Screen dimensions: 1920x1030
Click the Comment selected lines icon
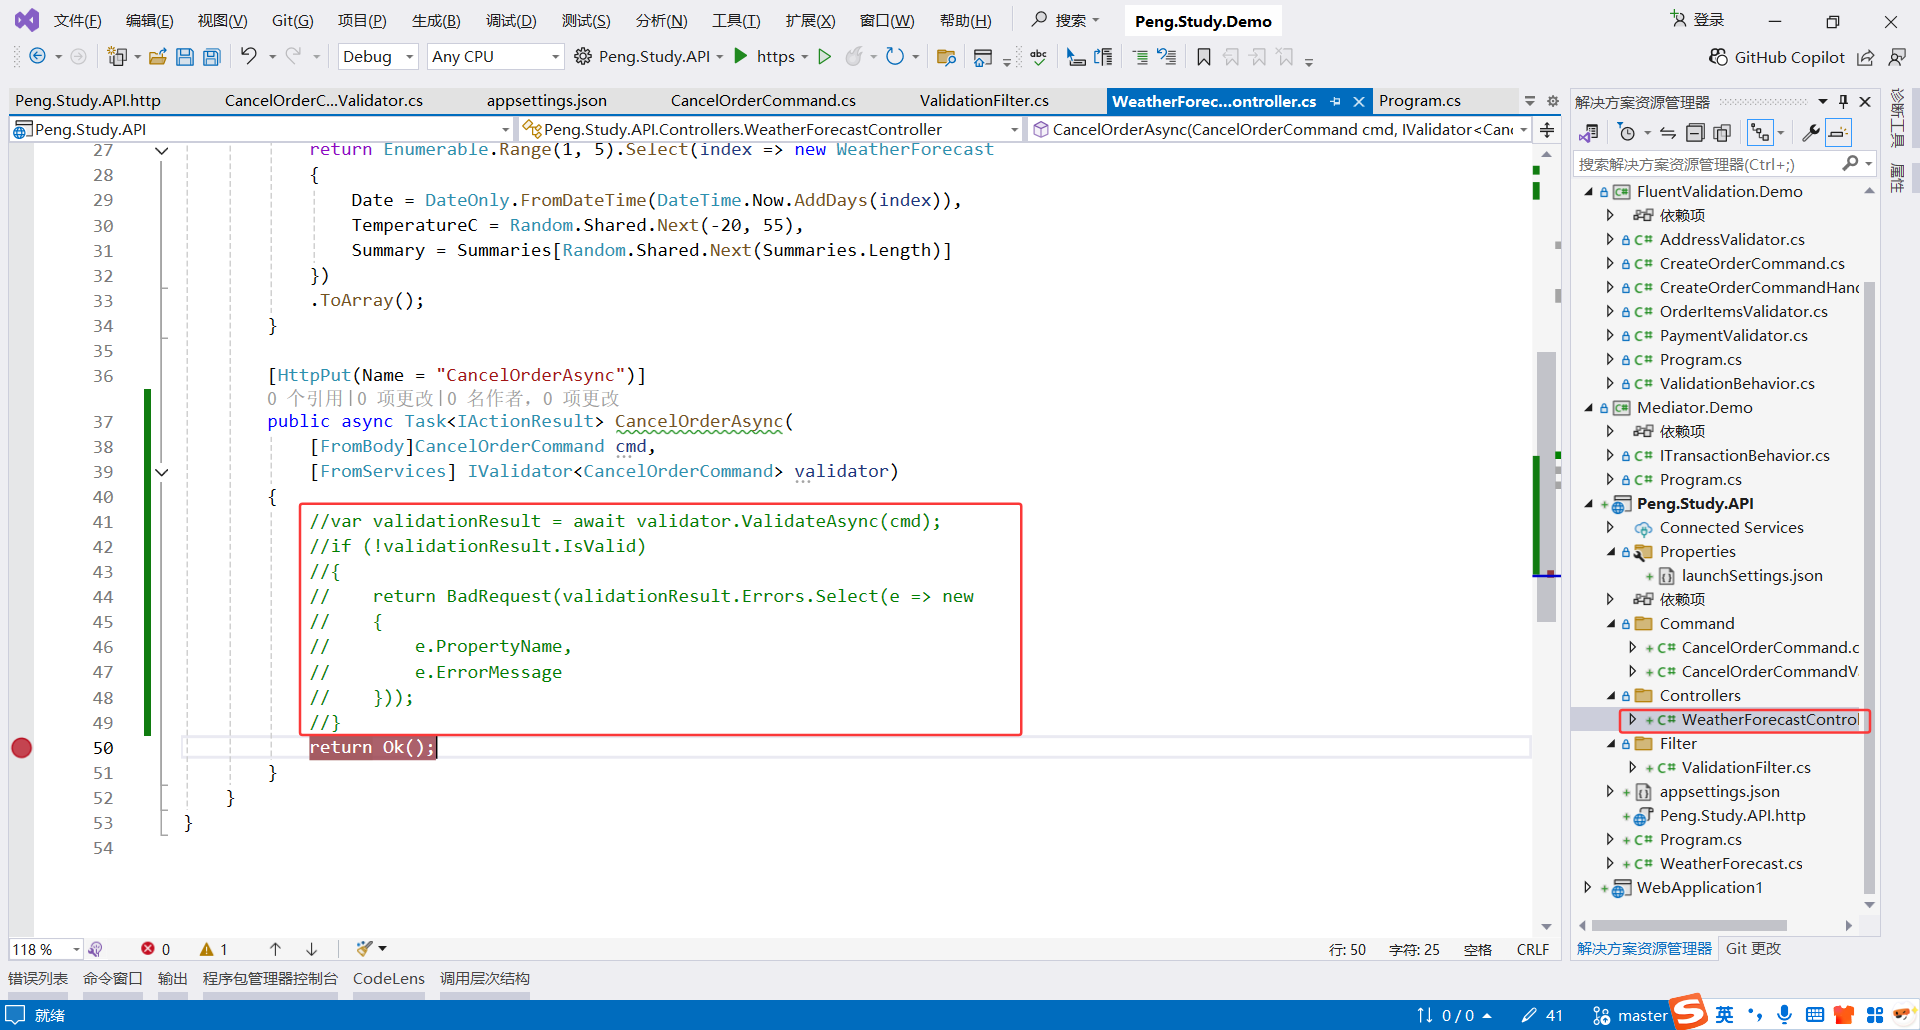tap(1140, 57)
